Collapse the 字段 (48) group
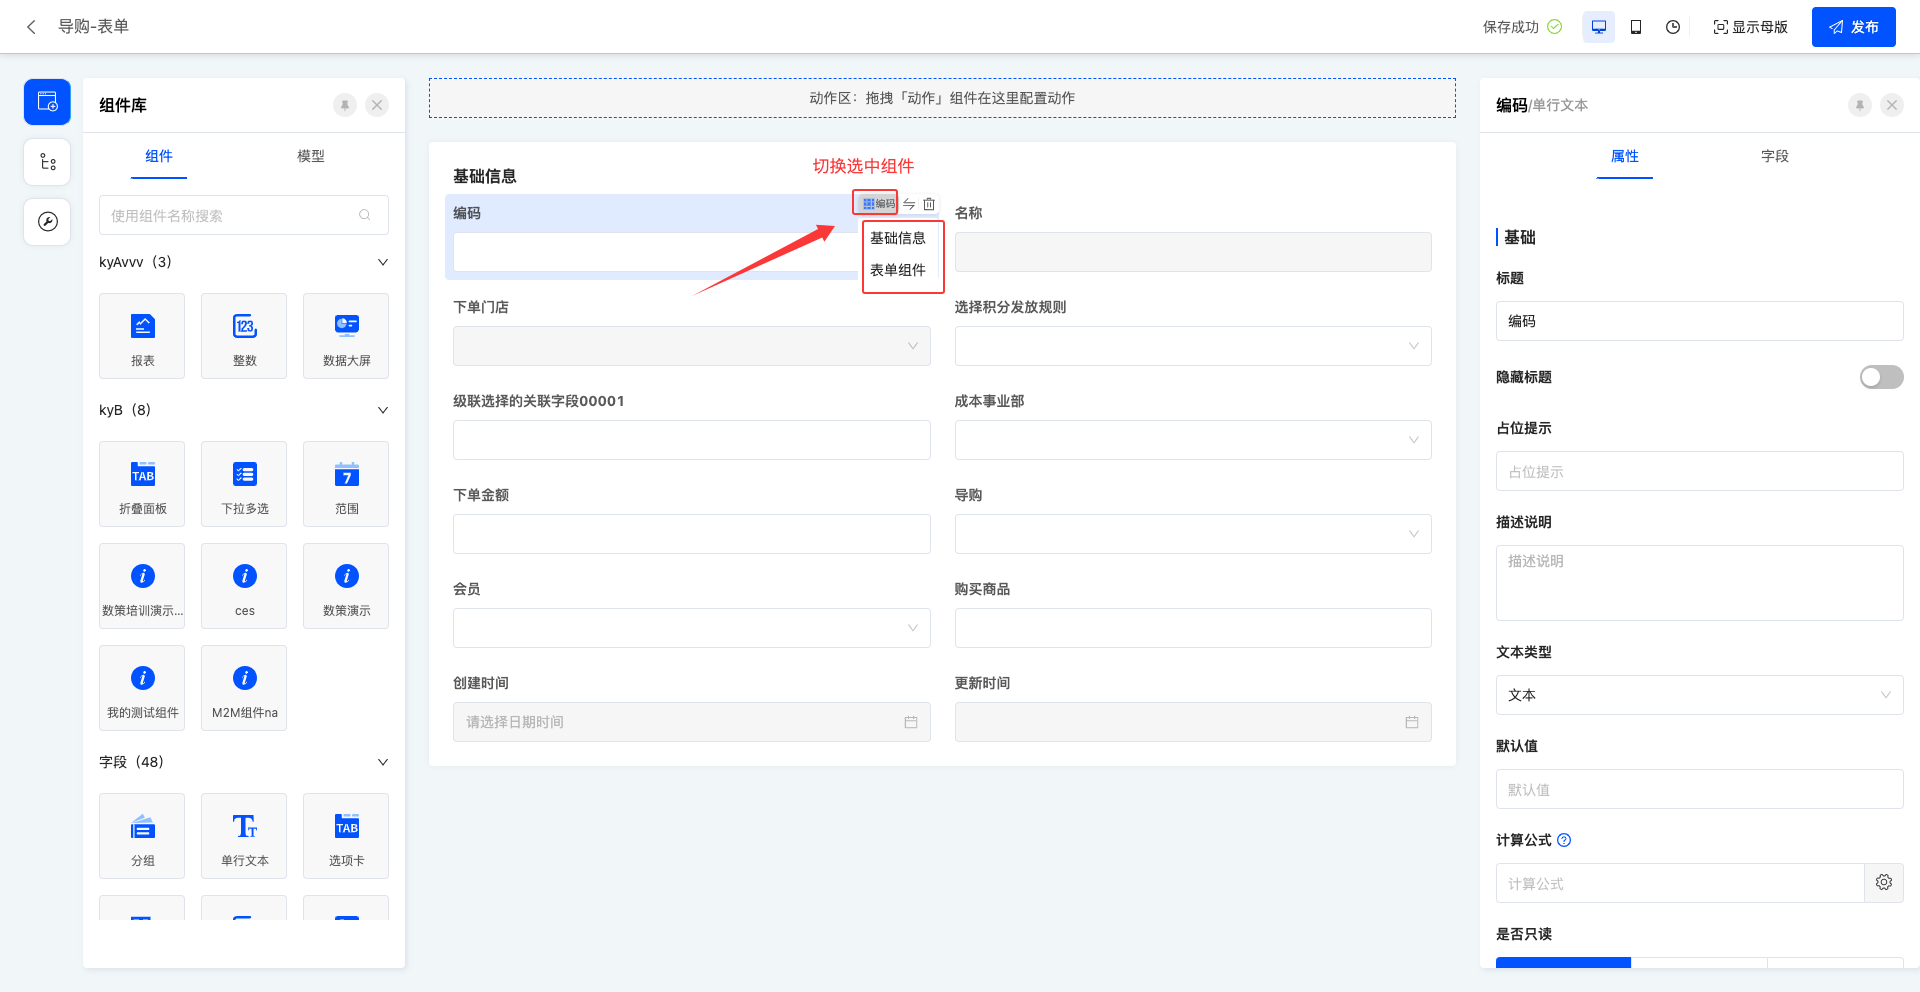This screenshot has height=992, width=1920. point(382,762)
